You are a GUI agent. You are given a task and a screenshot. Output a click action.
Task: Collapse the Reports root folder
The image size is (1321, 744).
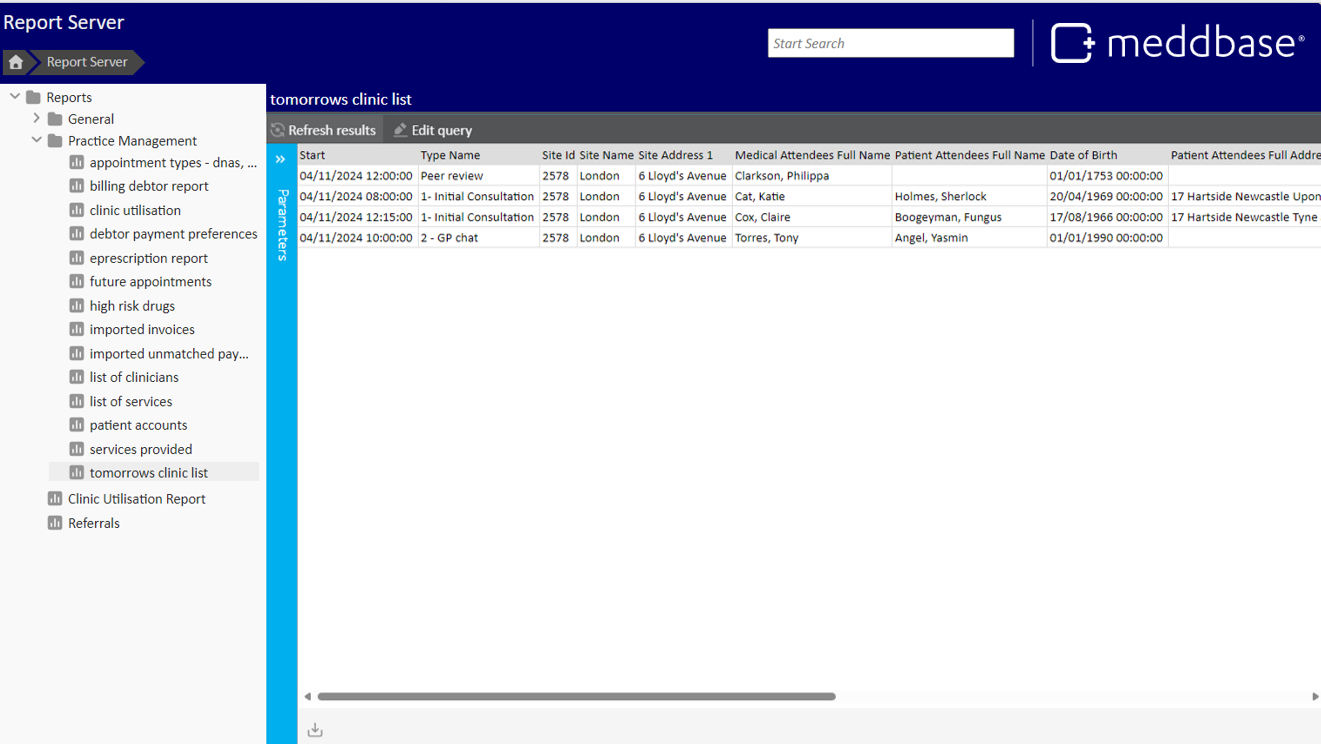click(15, 97)
